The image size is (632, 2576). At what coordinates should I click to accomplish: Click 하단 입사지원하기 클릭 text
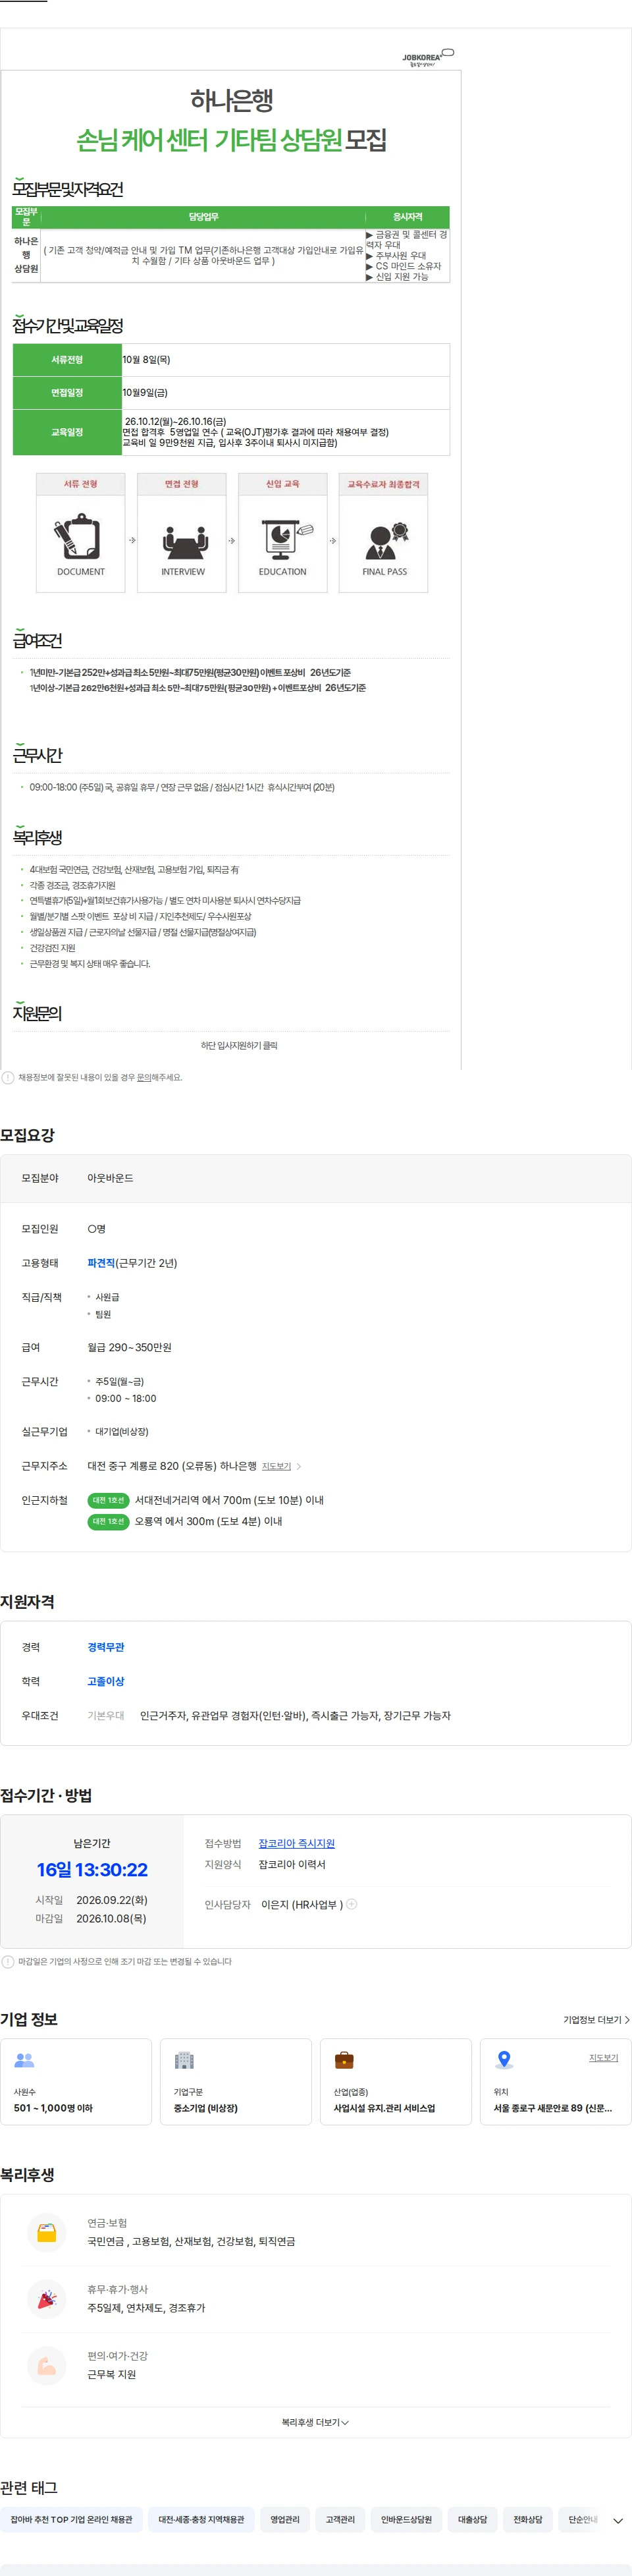click(239, 1045)
